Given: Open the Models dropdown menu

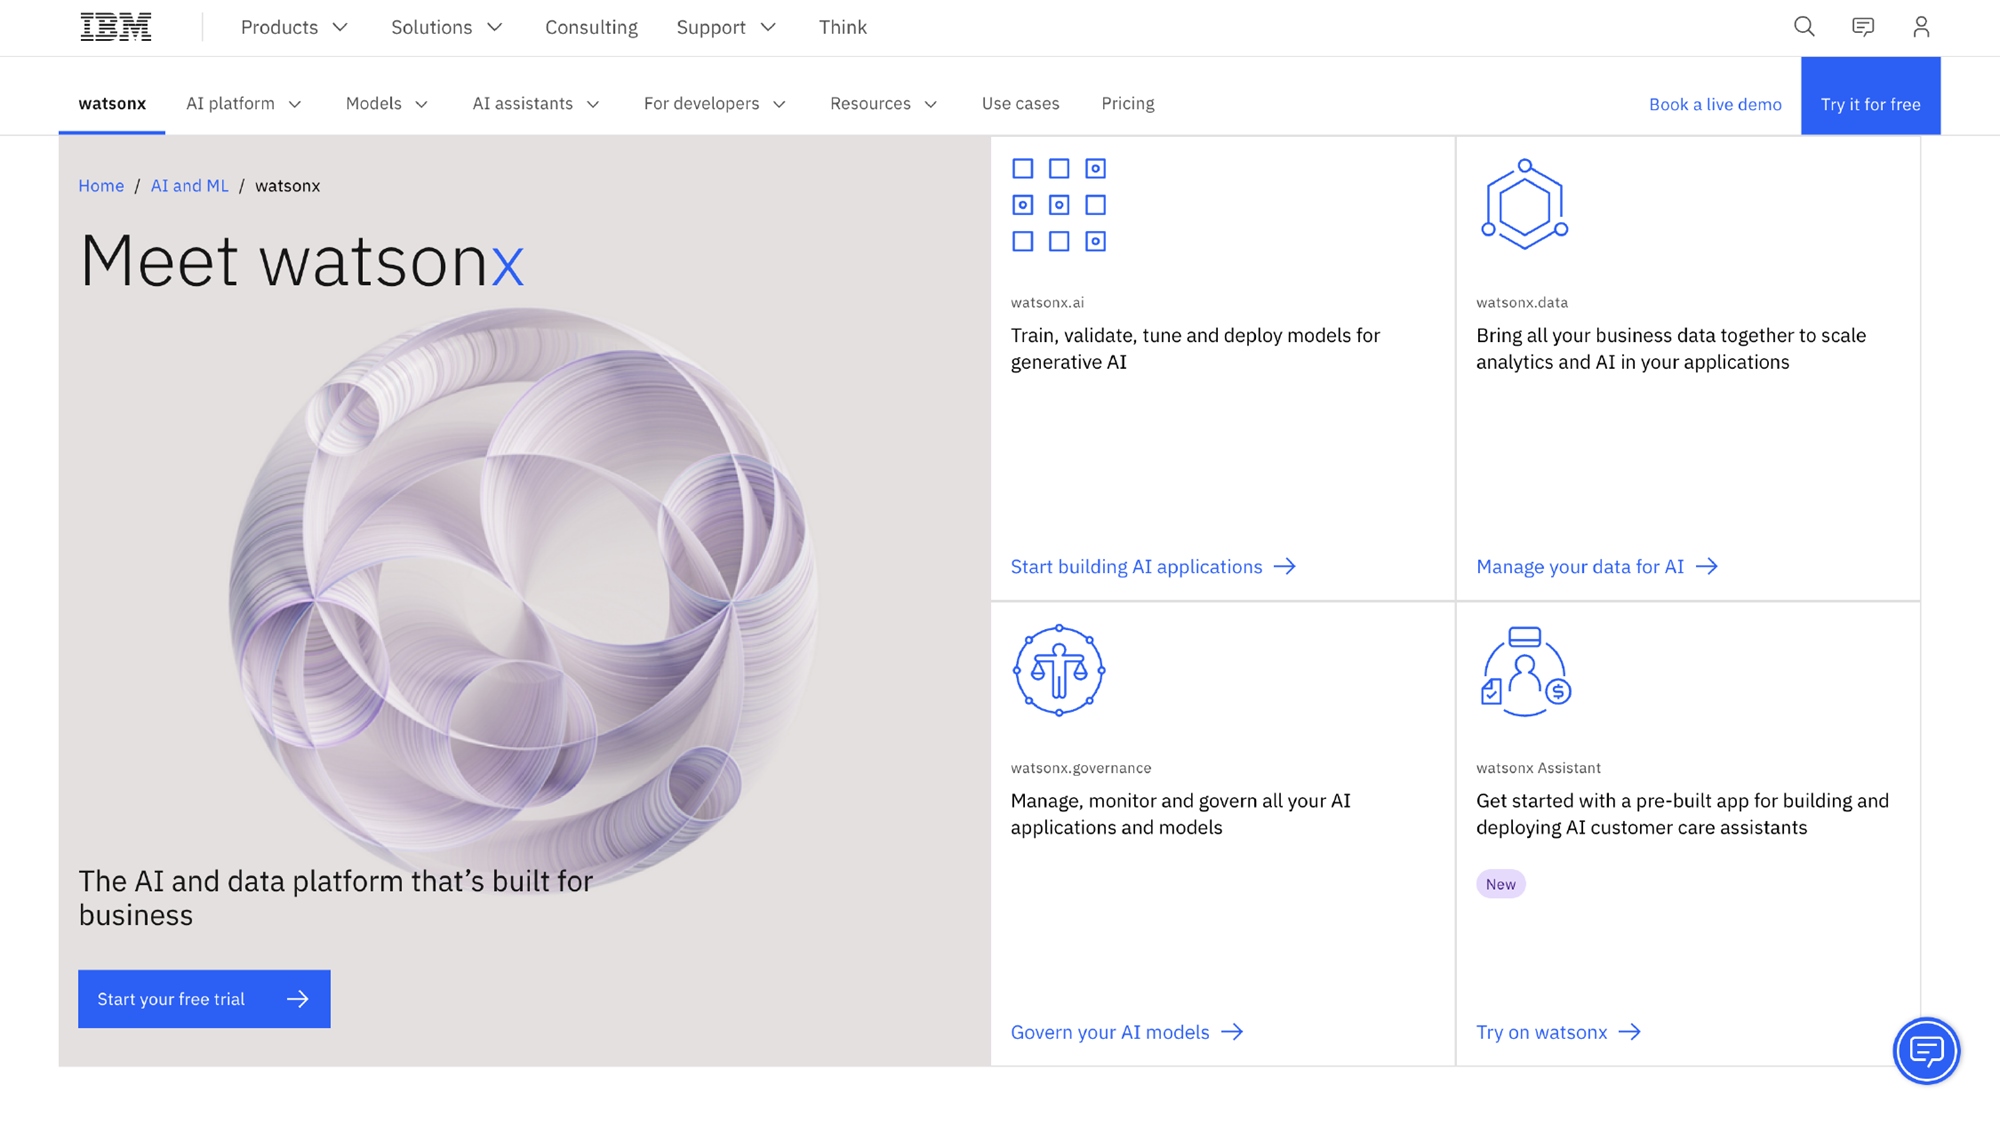Looking at the screenshot, I should [x=386, y=104].
